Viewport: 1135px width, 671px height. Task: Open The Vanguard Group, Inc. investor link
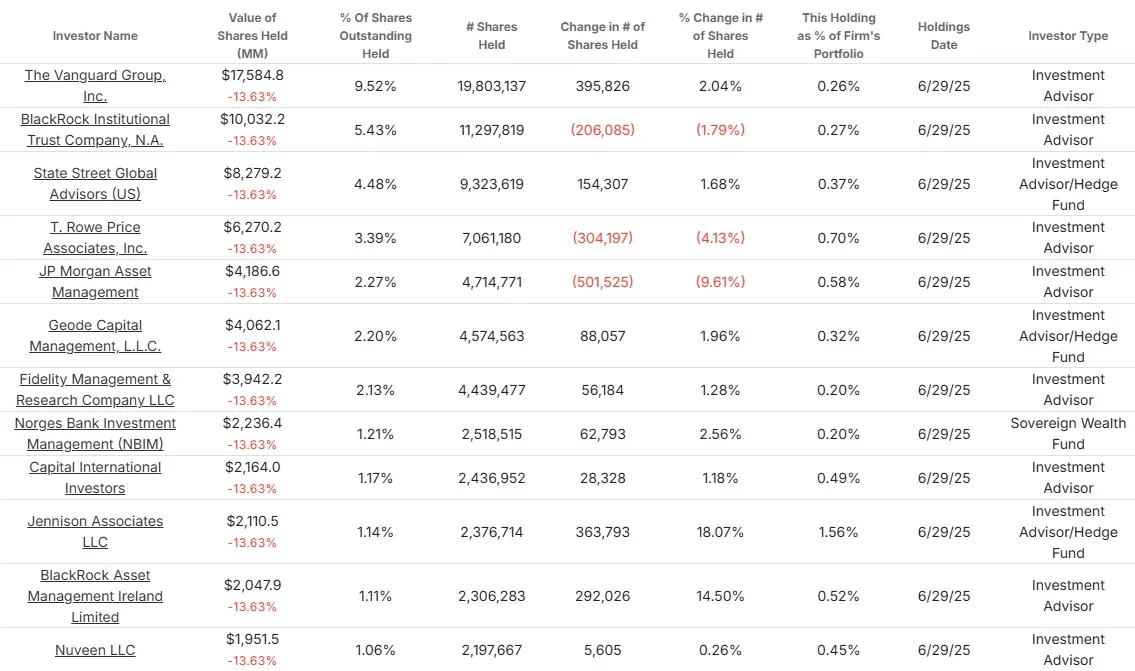95,85
